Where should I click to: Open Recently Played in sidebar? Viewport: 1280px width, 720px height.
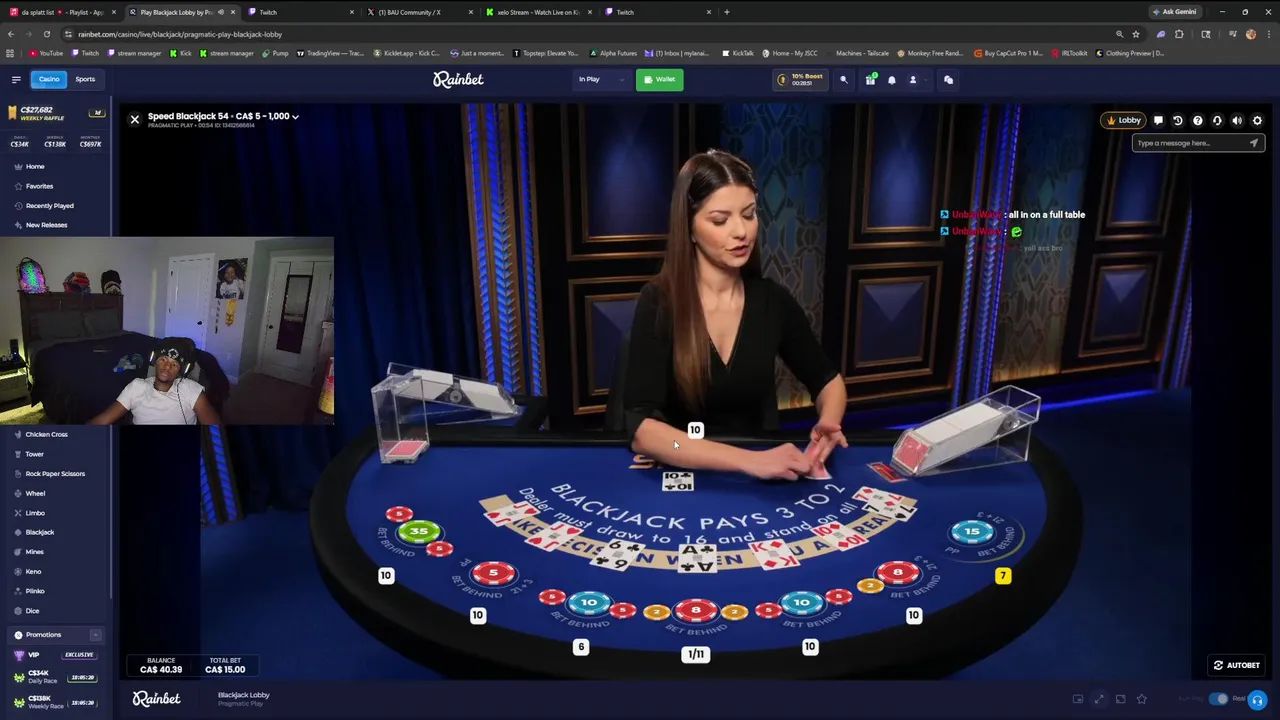49,206
